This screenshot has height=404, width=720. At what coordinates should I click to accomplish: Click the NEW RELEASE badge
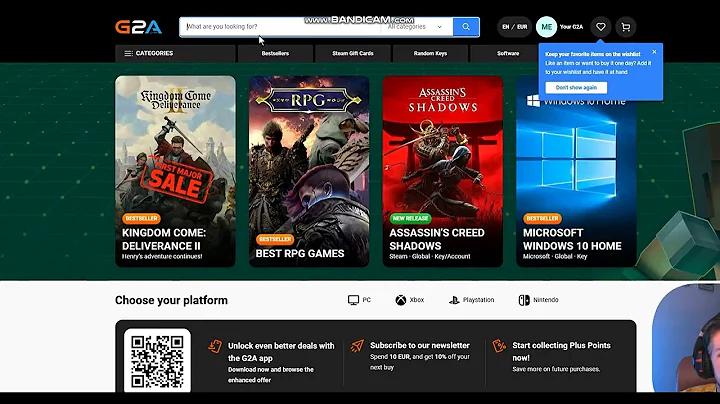tap(411, 219)
